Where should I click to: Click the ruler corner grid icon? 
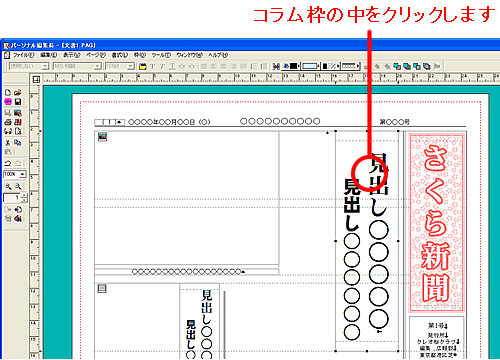coord(36,79)
